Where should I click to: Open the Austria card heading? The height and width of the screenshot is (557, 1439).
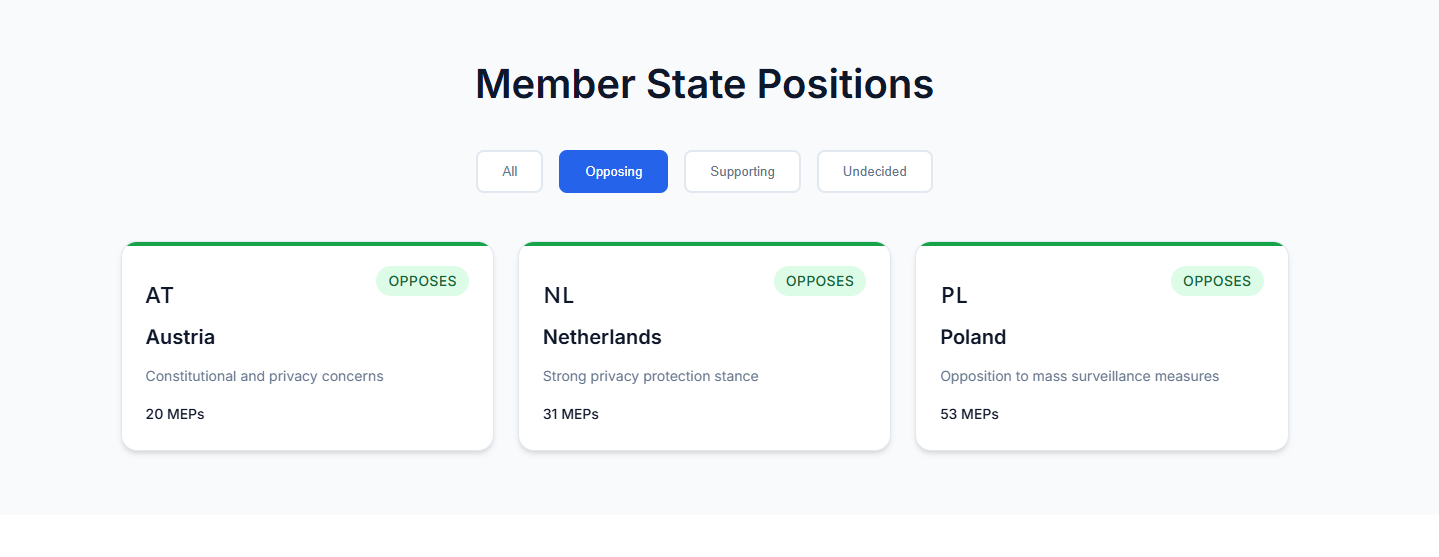[180, 337]
